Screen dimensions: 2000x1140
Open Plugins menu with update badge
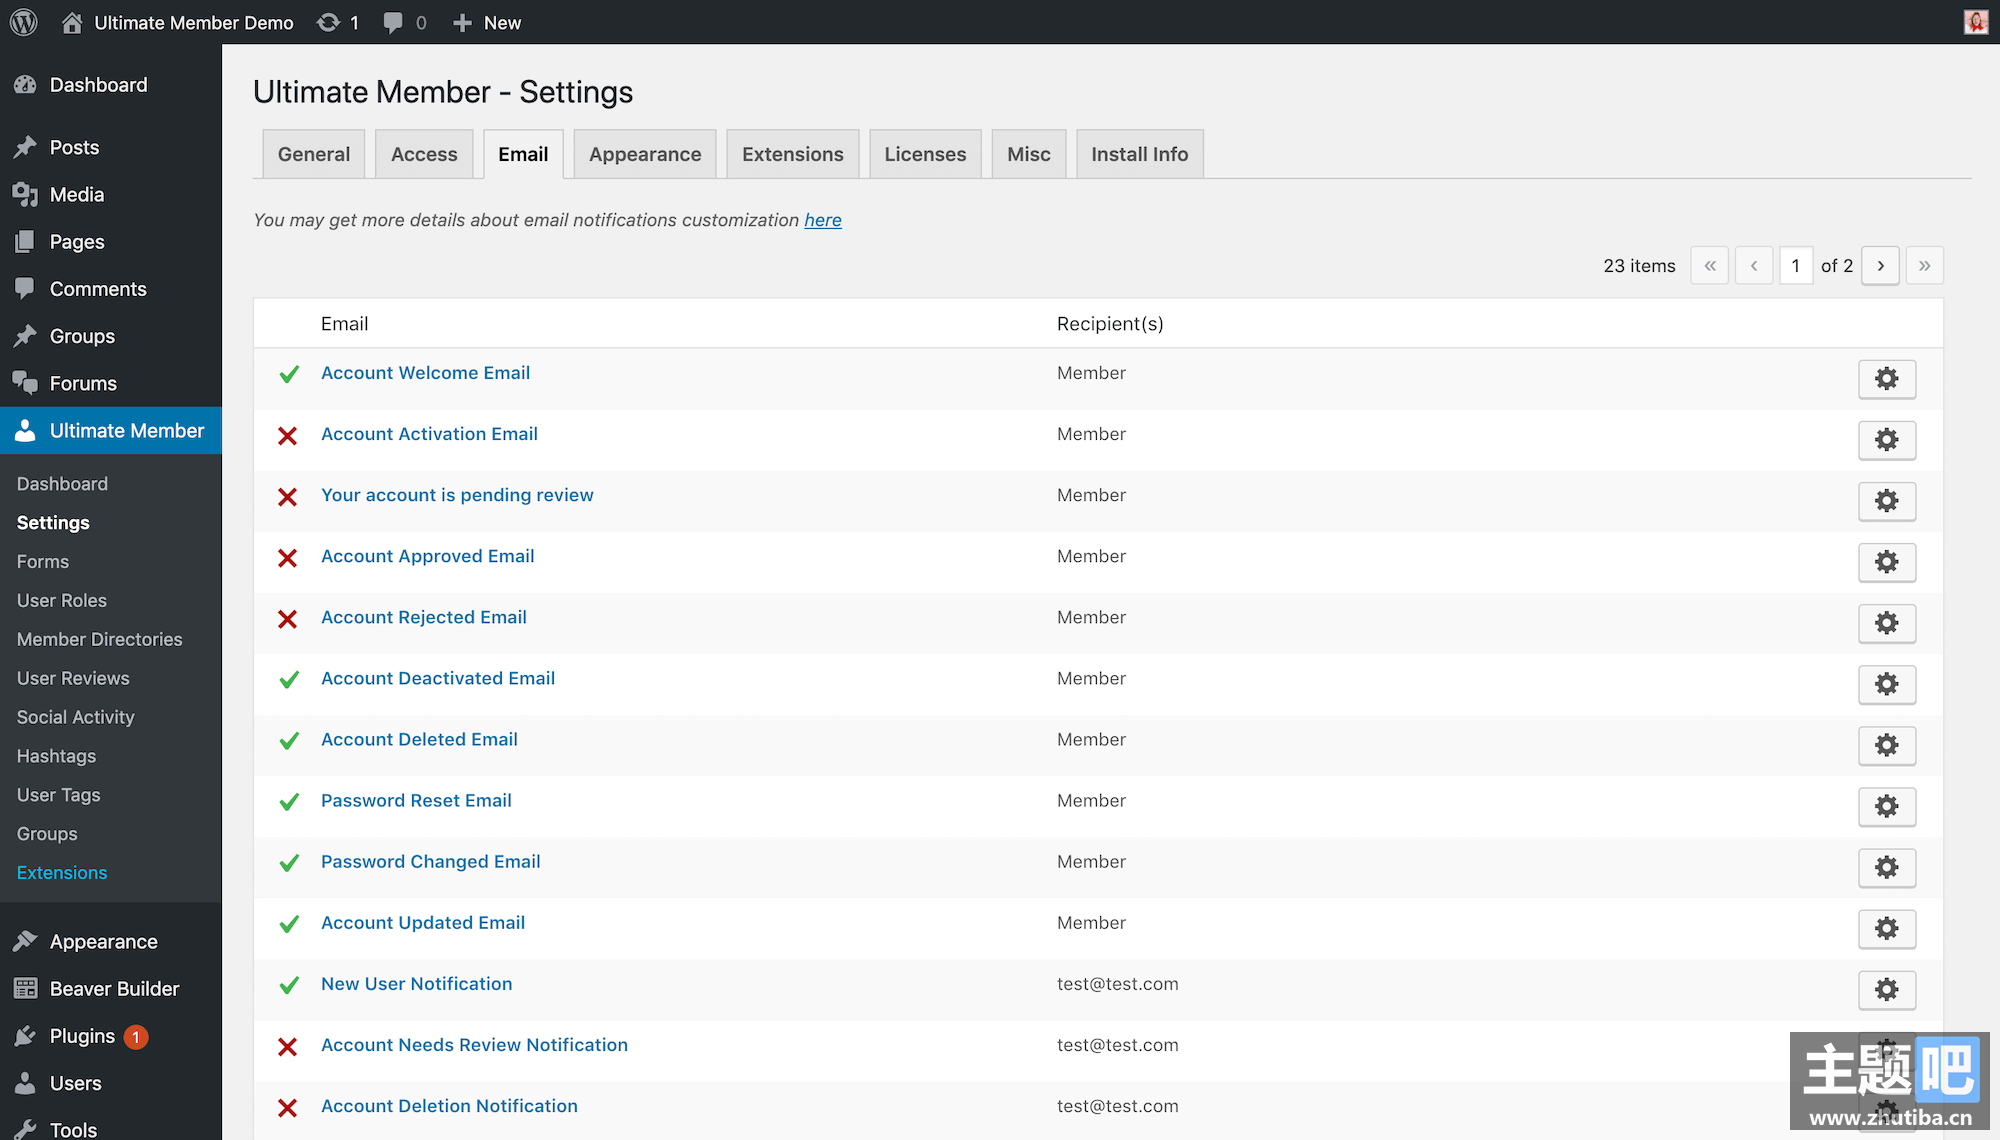pos(111,1036)
